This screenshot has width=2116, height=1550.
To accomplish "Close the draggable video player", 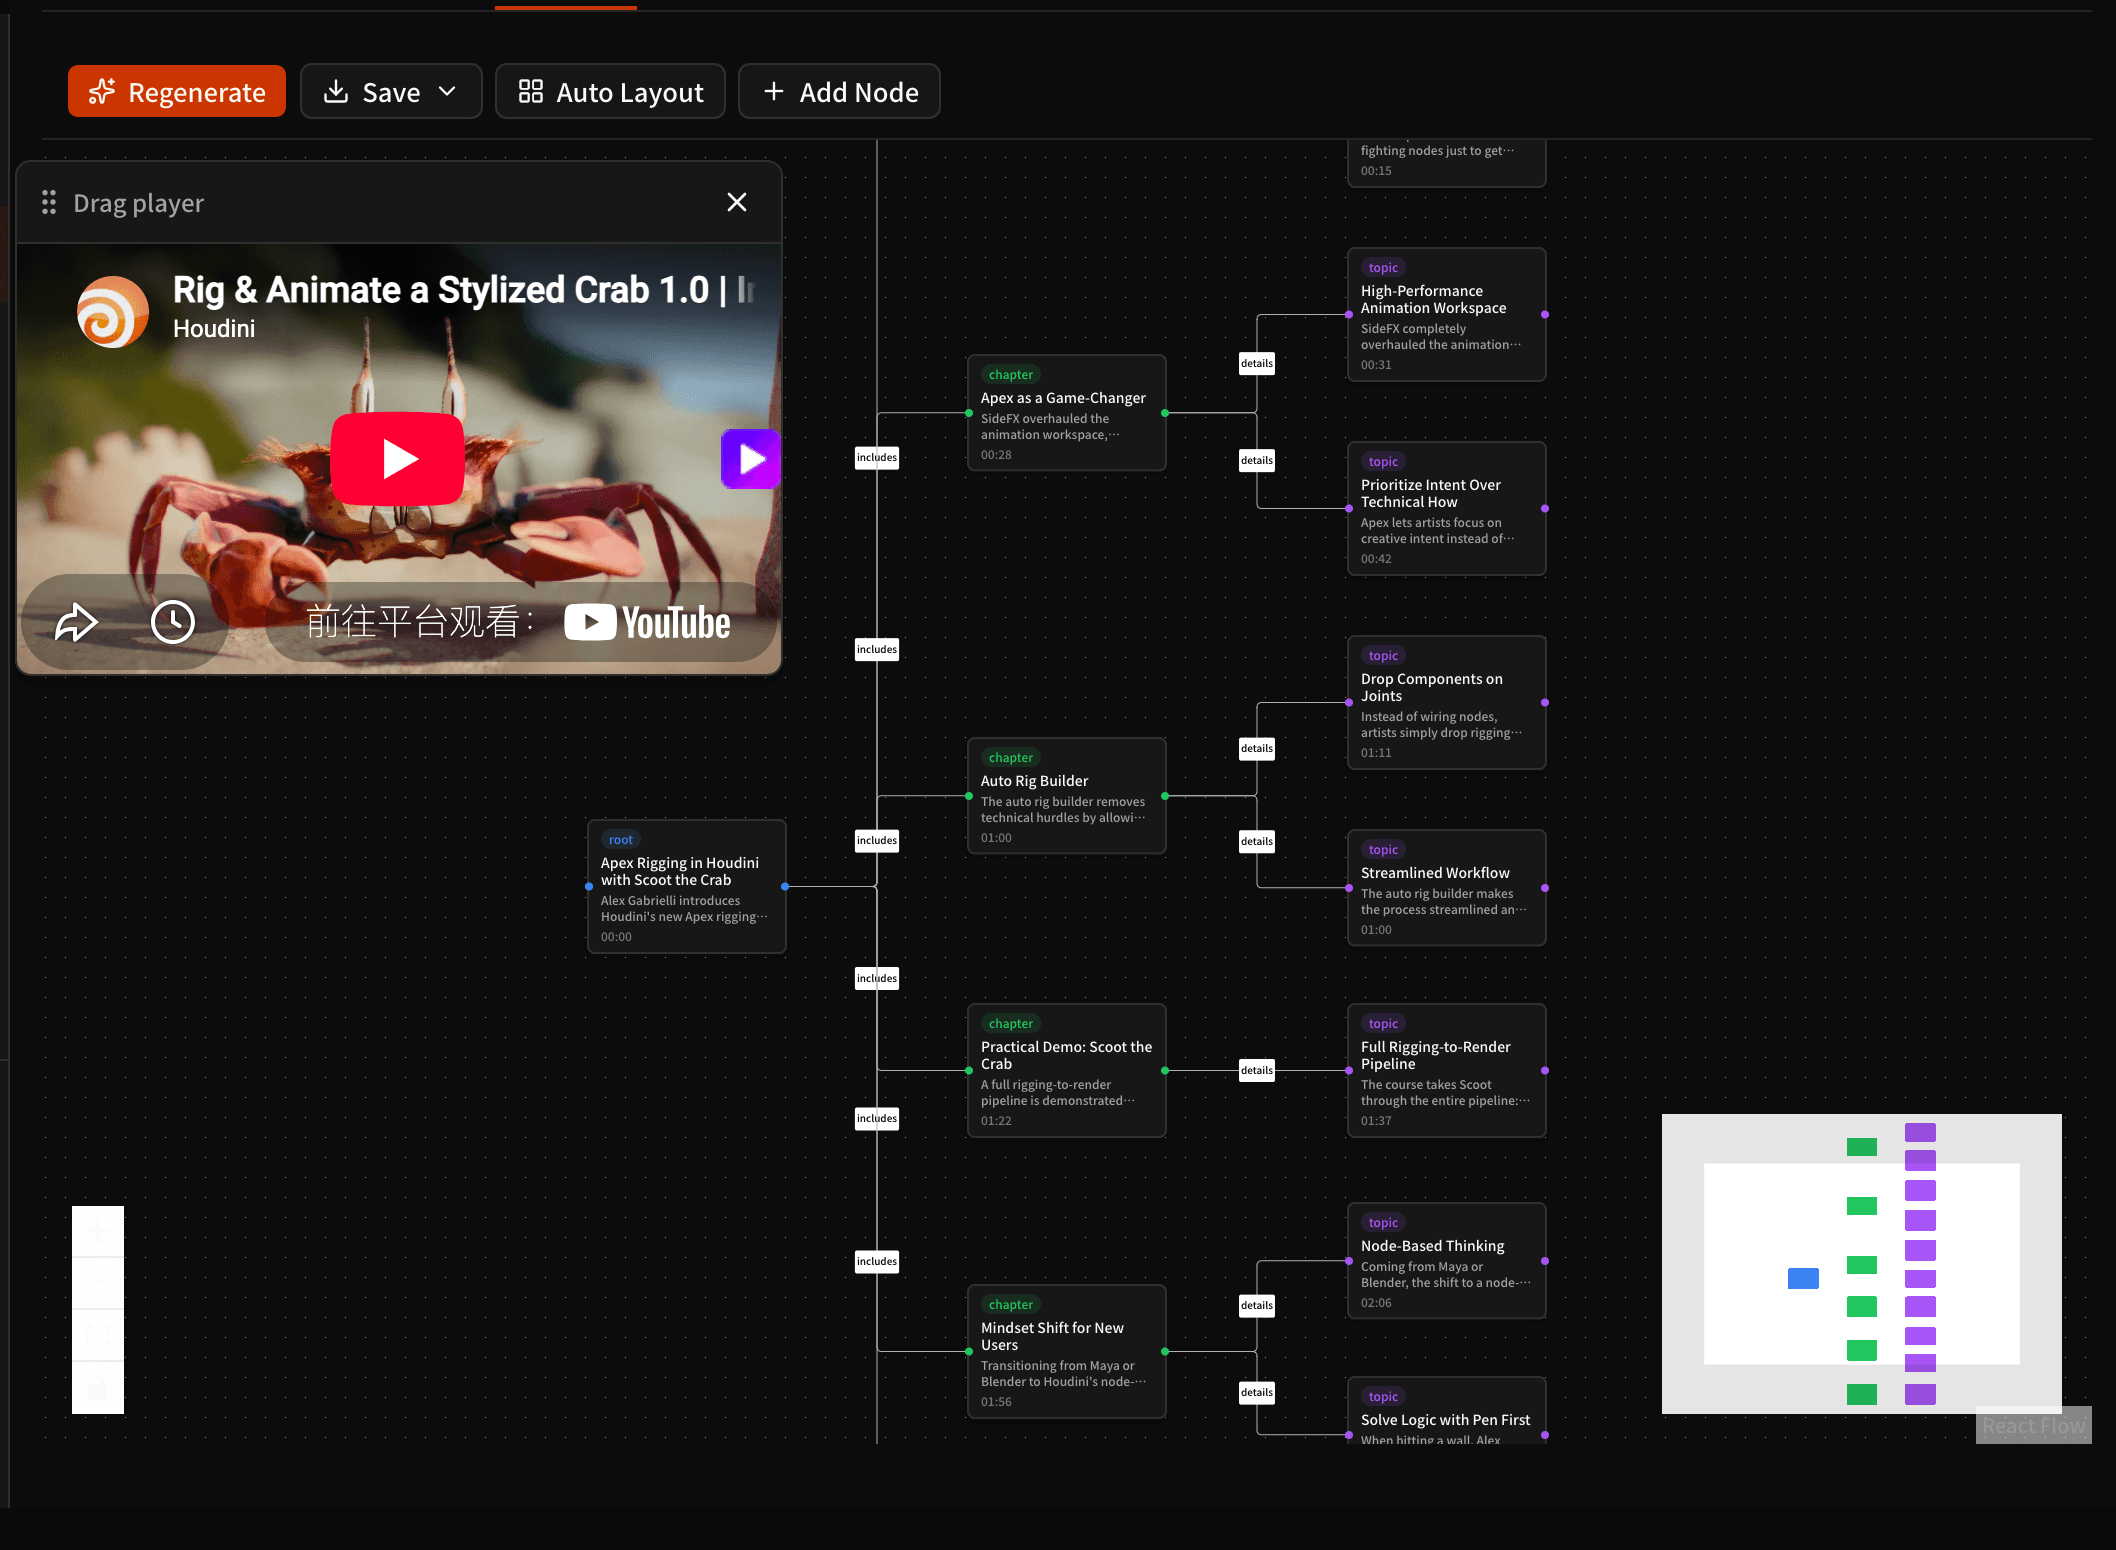I will (737, 203).
